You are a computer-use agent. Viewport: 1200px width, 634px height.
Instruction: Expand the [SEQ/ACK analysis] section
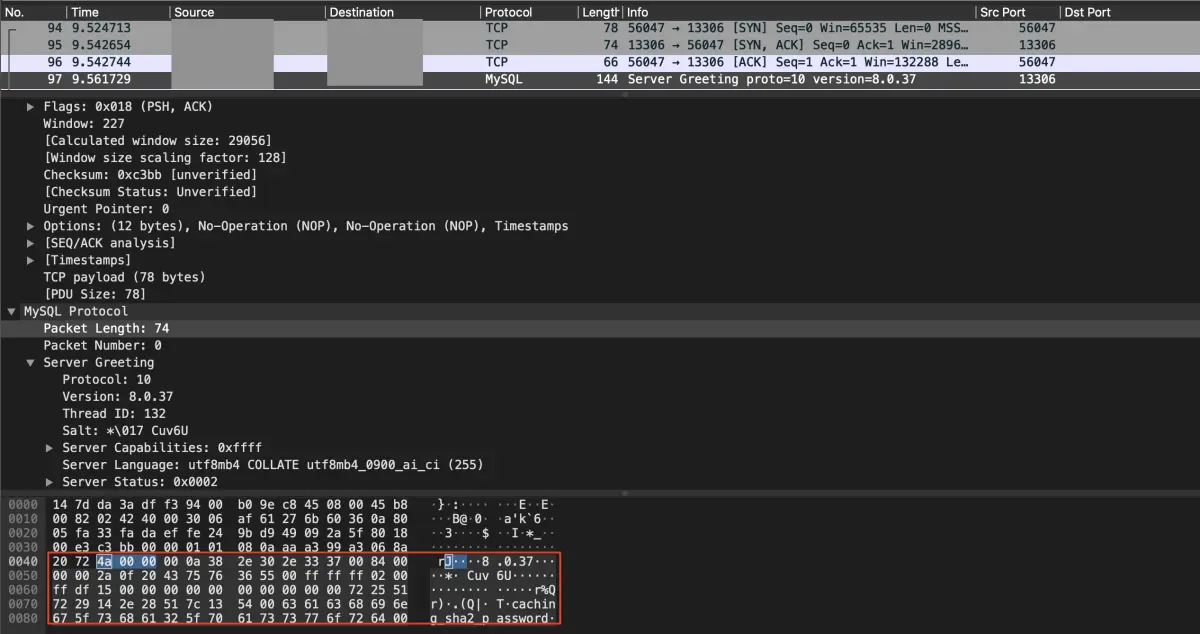[x=32, y=243]
